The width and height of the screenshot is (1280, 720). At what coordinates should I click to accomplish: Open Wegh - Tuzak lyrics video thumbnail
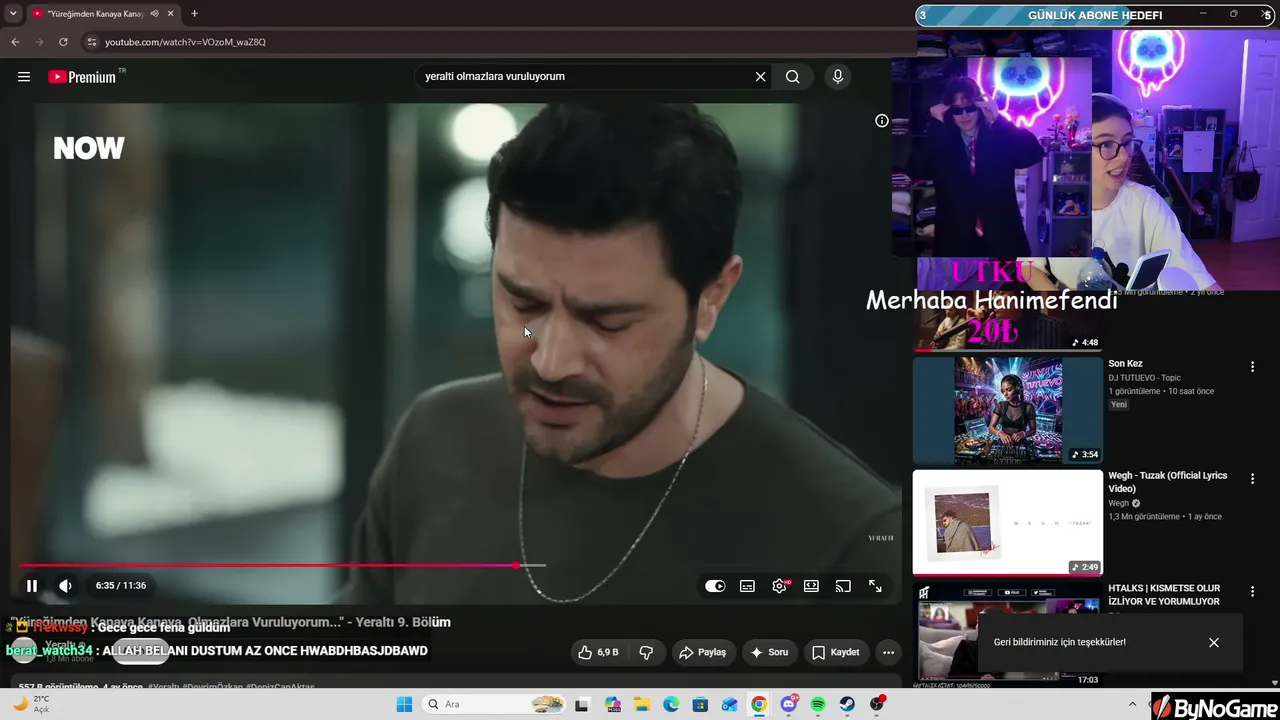coord(1008,523)
